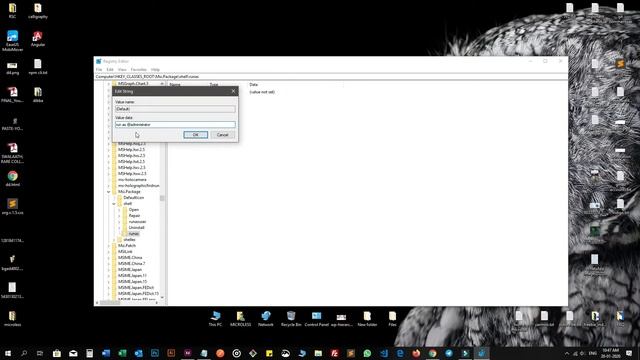Collapse the shell key under Msi.Package
The width and height of the screenshot is (640, 360).
(114, 204)
